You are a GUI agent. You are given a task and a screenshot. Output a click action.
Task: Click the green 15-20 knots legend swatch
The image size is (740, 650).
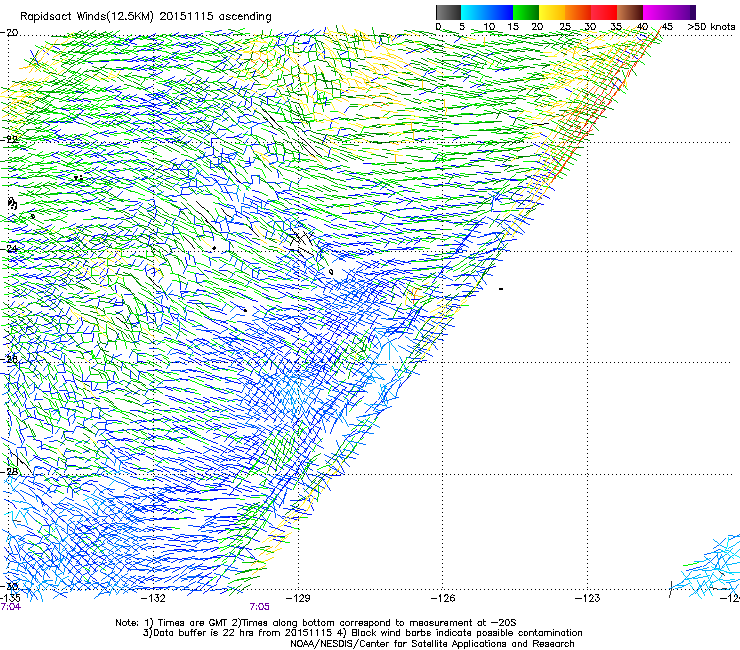pos(526,12)
